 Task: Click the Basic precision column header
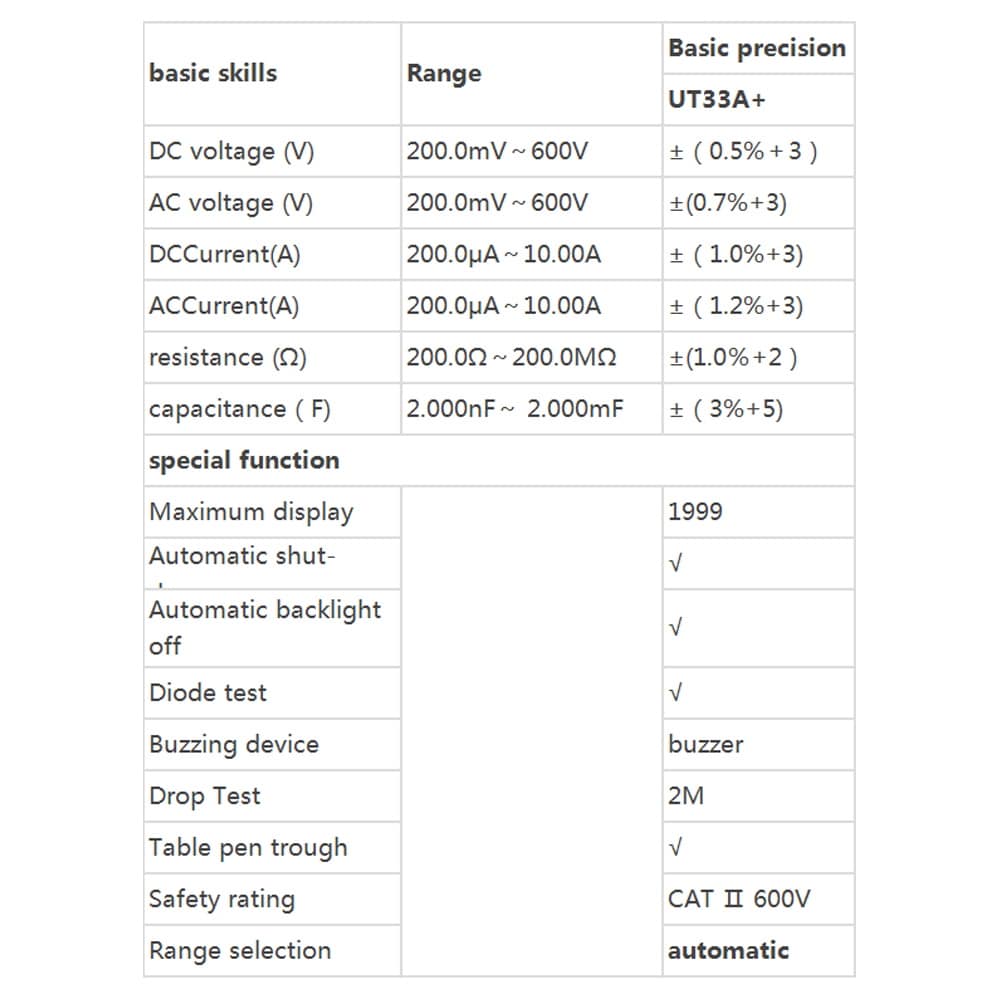point(757,48)
